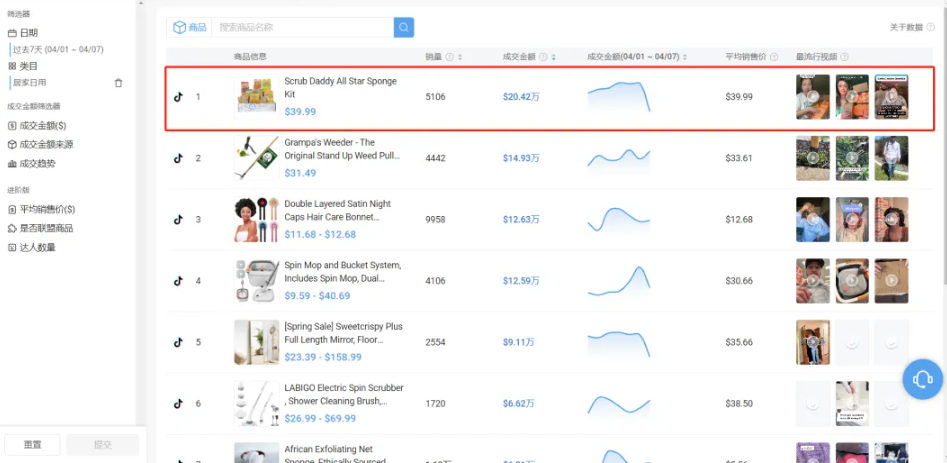Sort by 成交金额 column arrows
947x463 pixels.
553,57
